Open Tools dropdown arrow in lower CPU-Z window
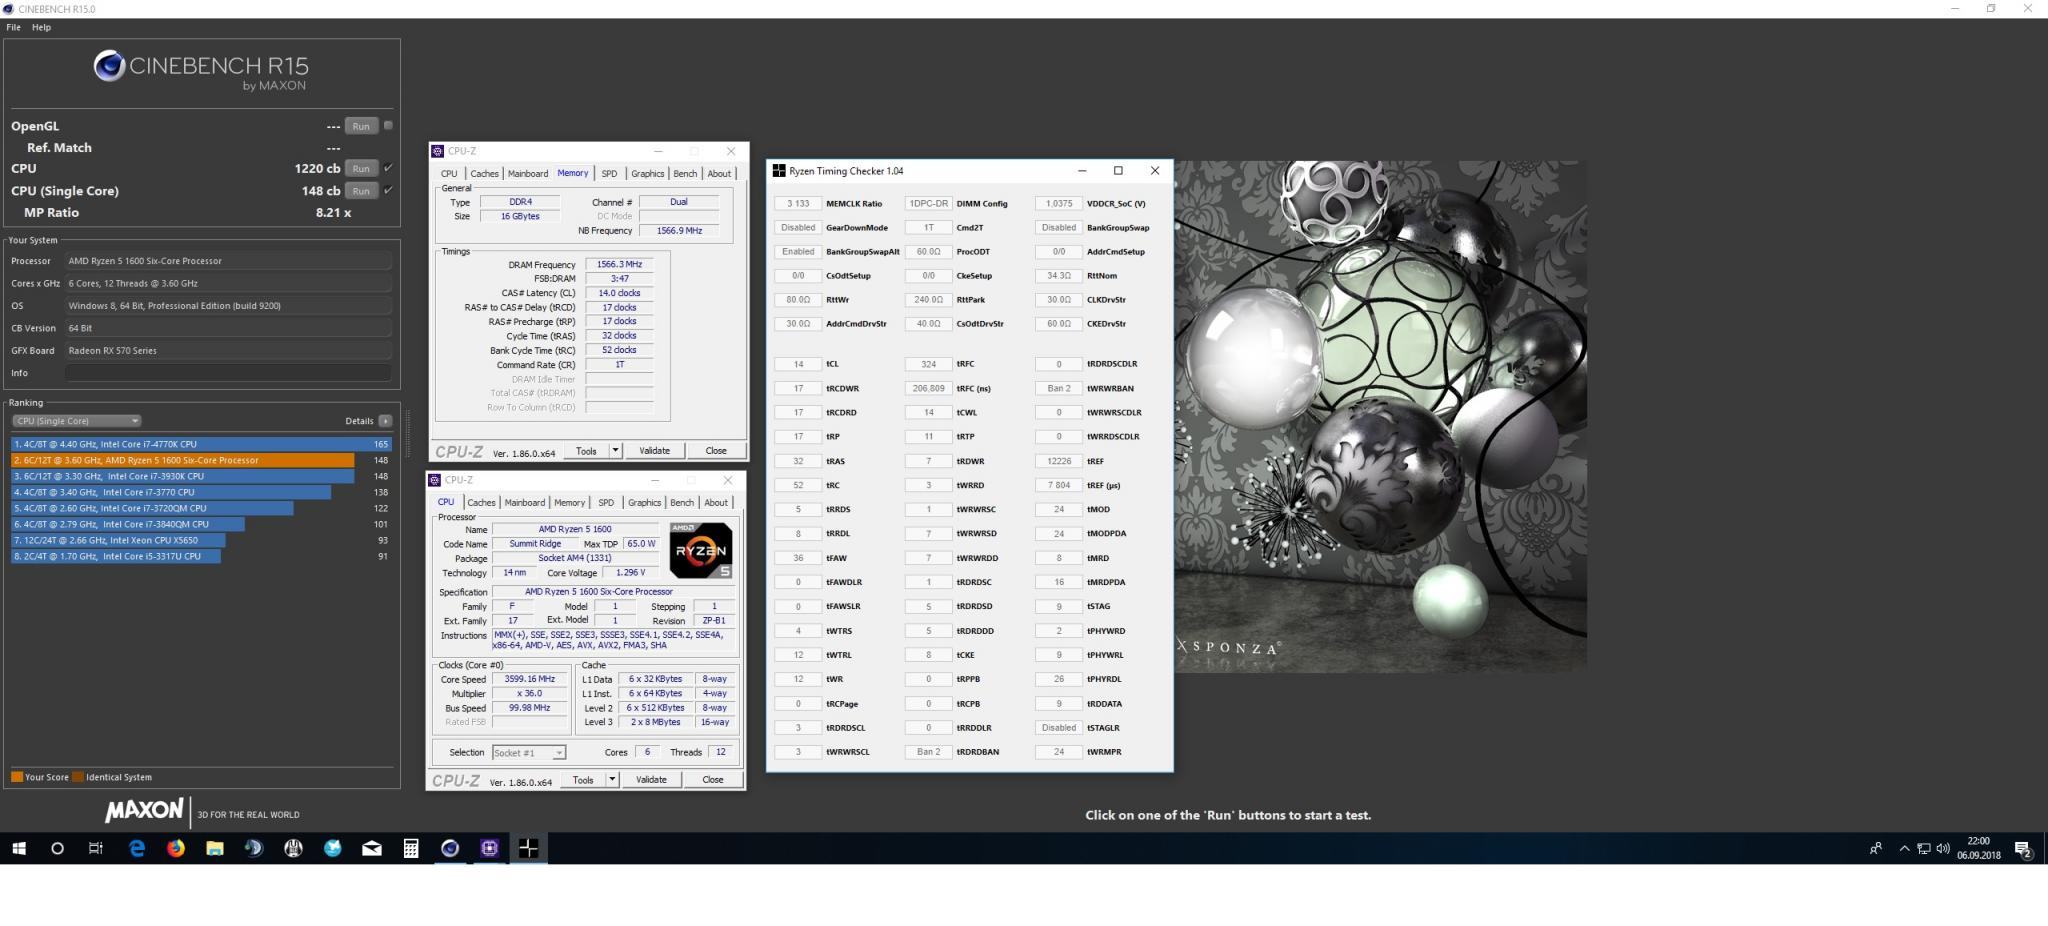The image size is (2048, 926). tap(612, 779)
